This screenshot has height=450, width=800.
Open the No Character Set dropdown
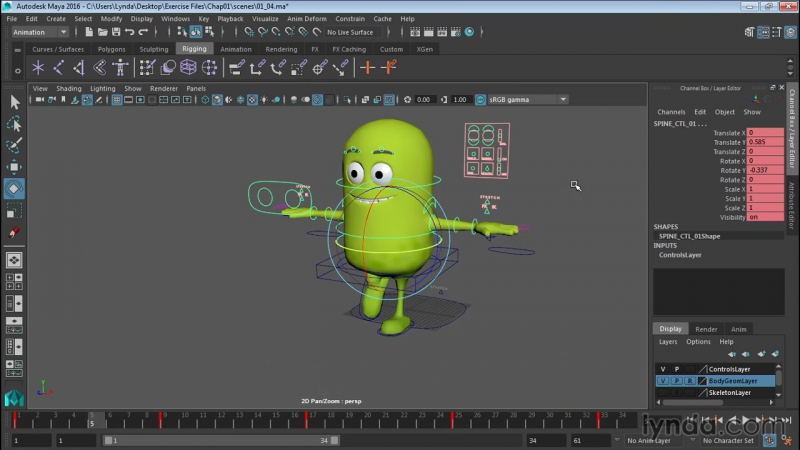(x=728, y=440)
